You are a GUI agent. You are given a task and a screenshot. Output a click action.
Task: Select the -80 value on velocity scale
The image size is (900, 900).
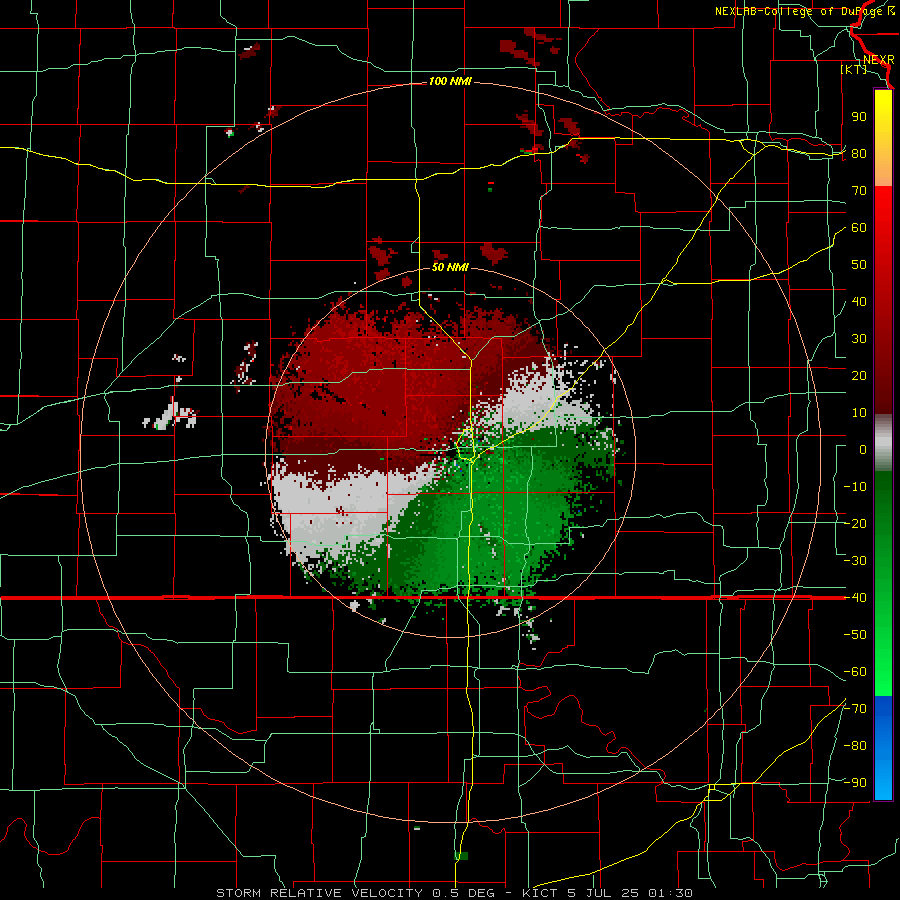tap(855, 746)
